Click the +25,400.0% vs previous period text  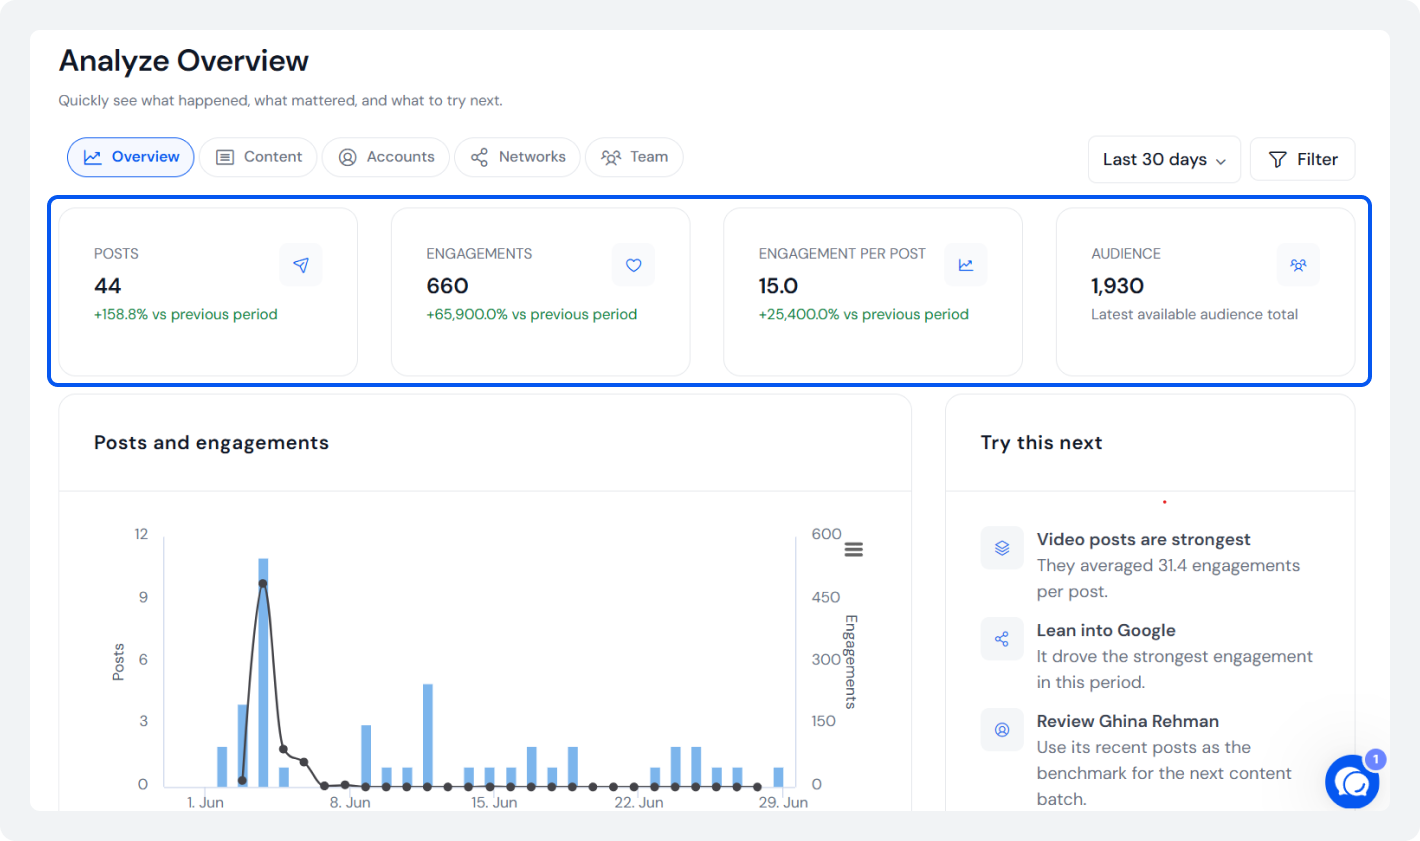pos(864,314)
